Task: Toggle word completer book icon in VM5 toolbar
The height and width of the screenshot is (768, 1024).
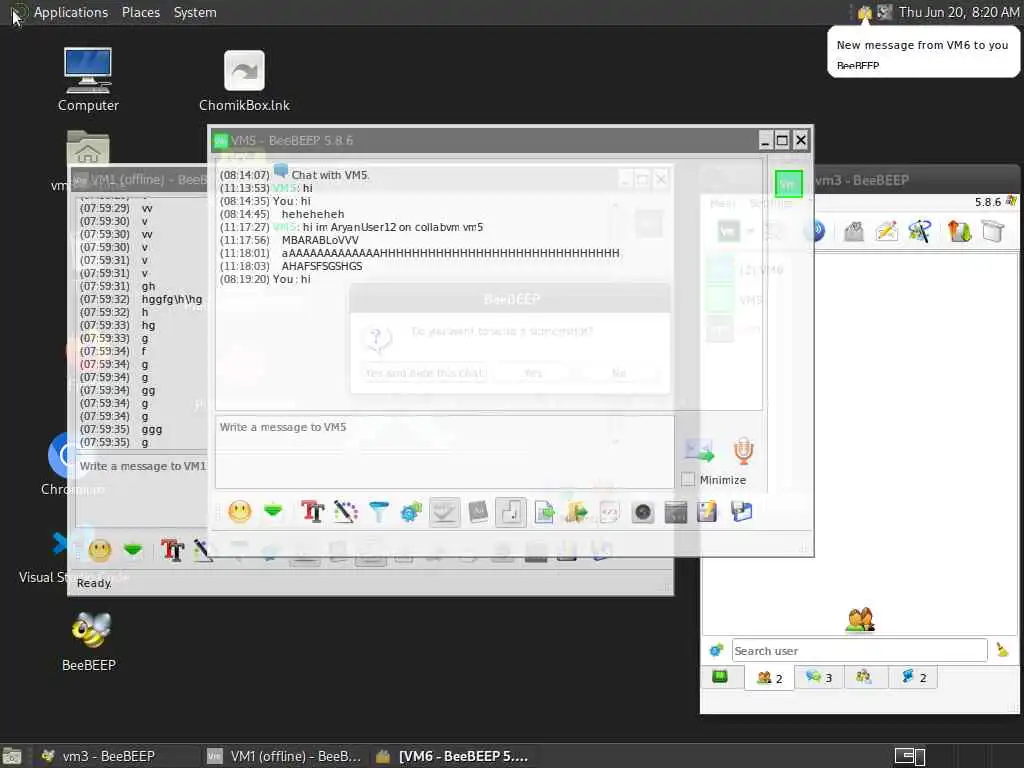Action: click(478, 511)
